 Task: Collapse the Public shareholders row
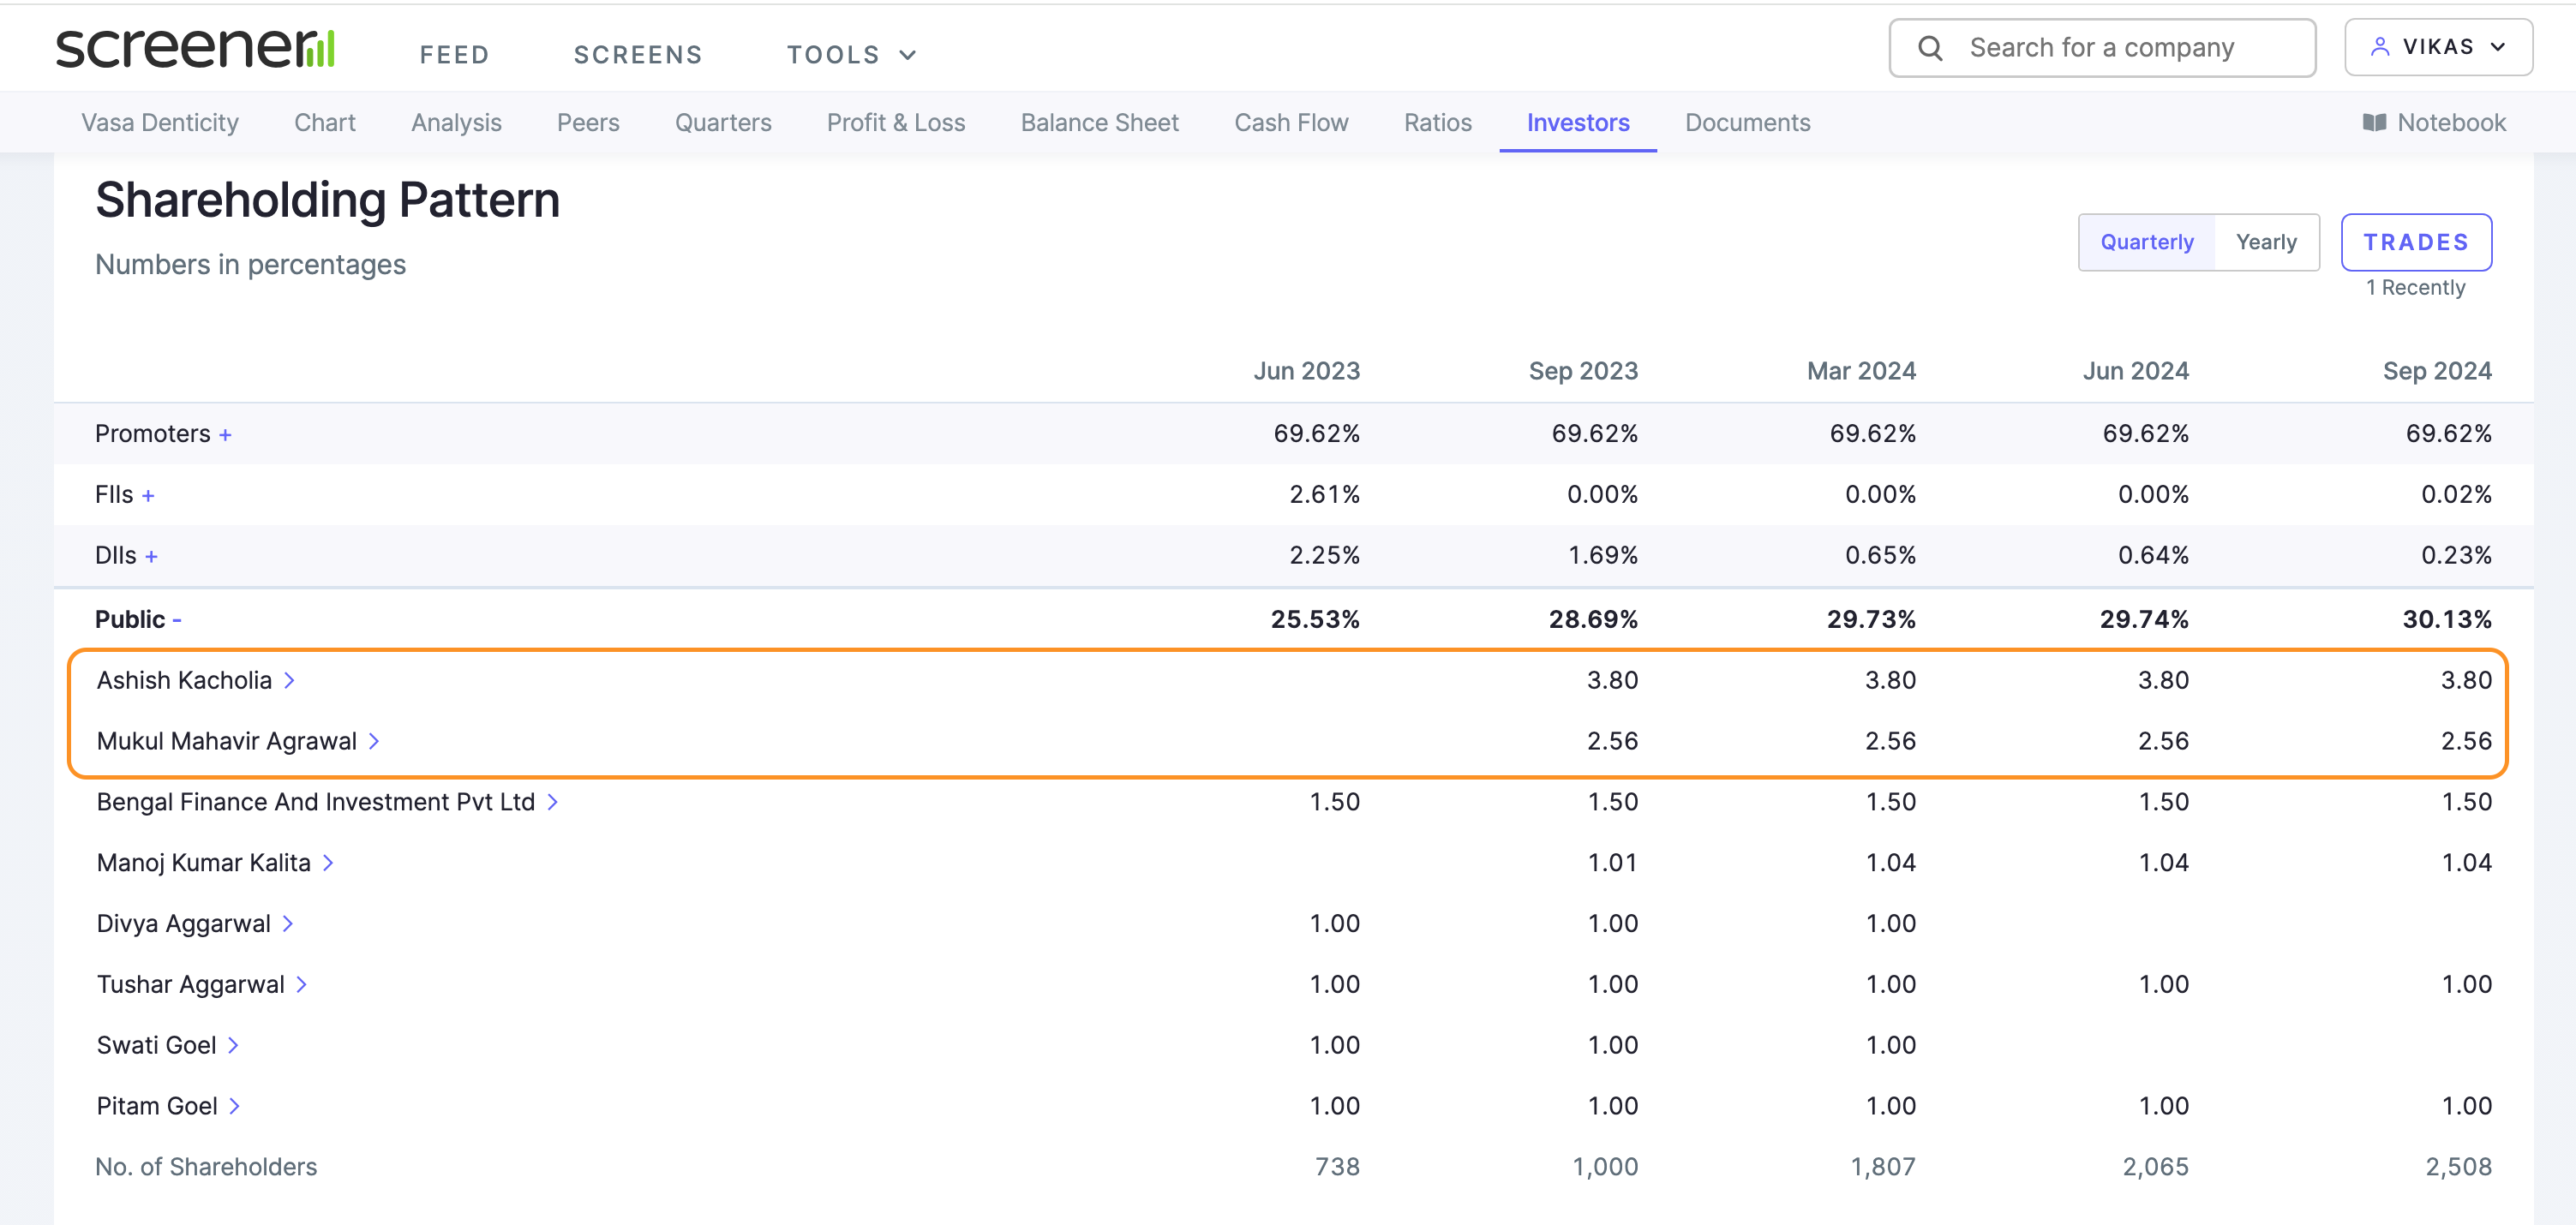tap(177, 620)
